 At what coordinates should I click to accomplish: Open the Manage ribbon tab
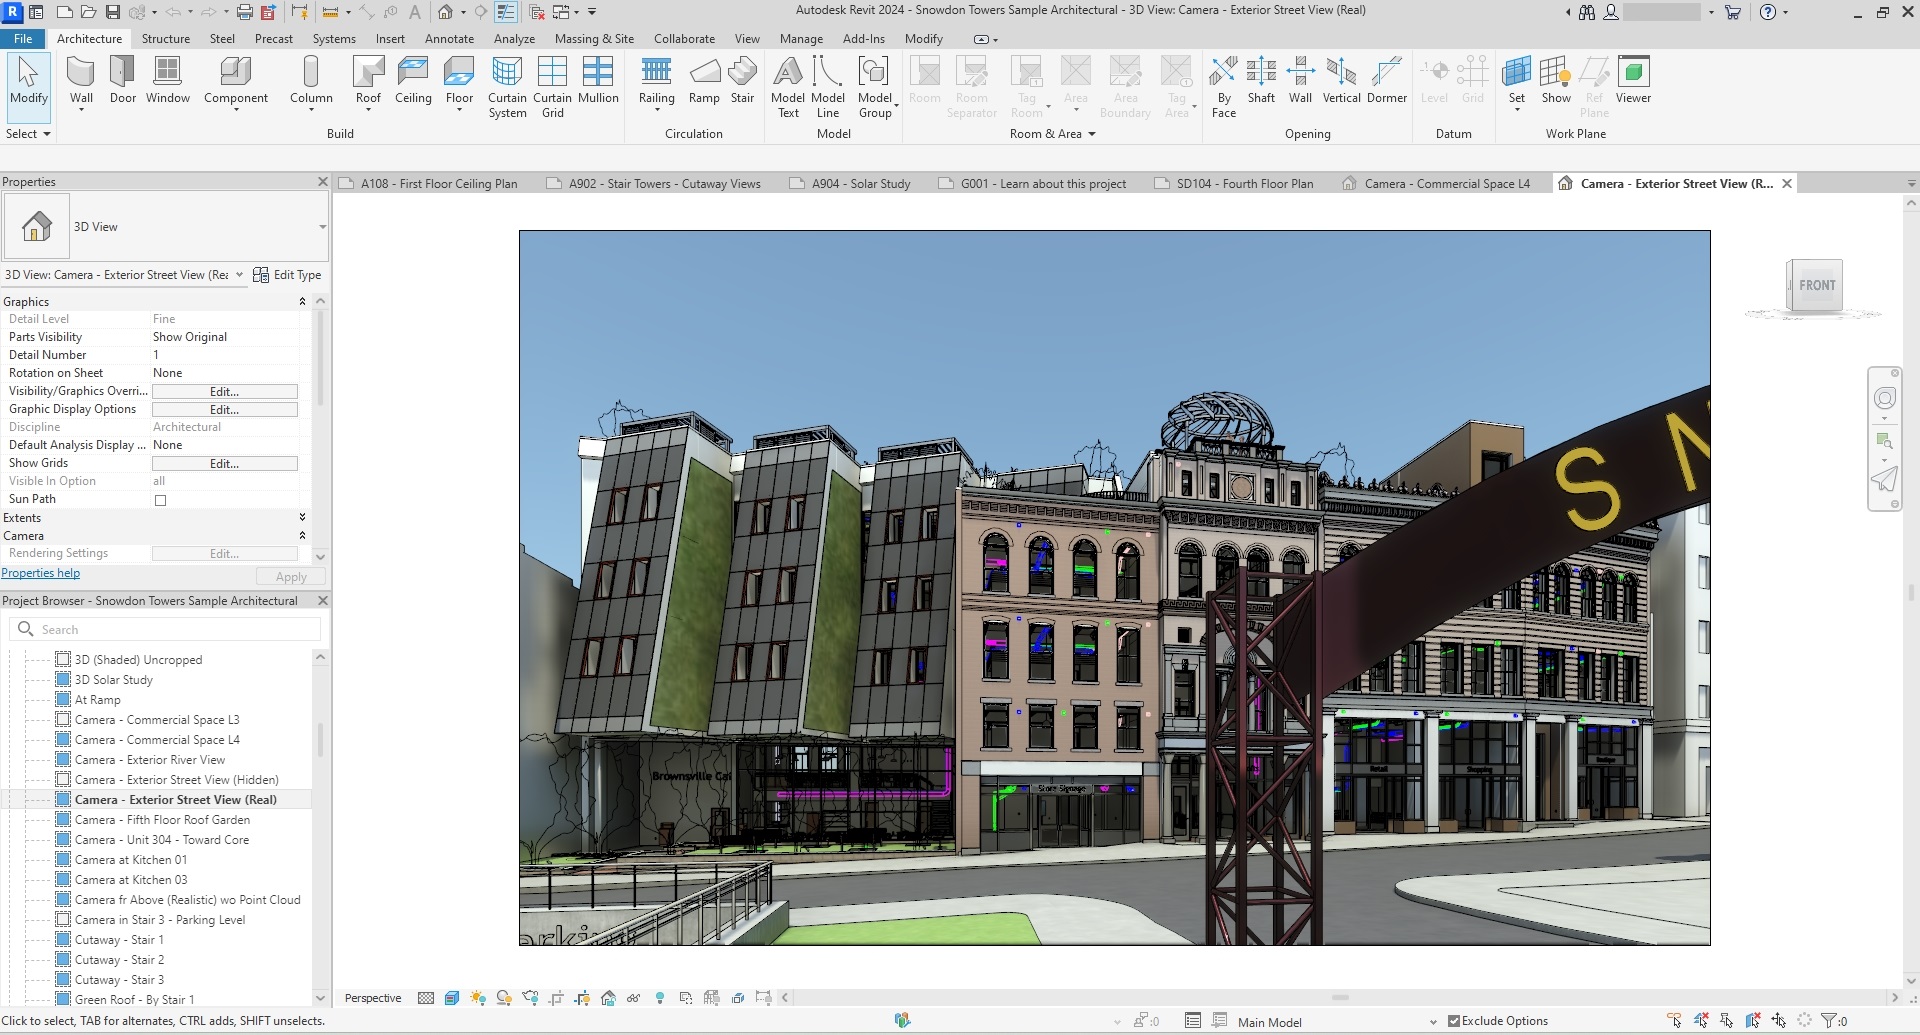coord(801,39)
